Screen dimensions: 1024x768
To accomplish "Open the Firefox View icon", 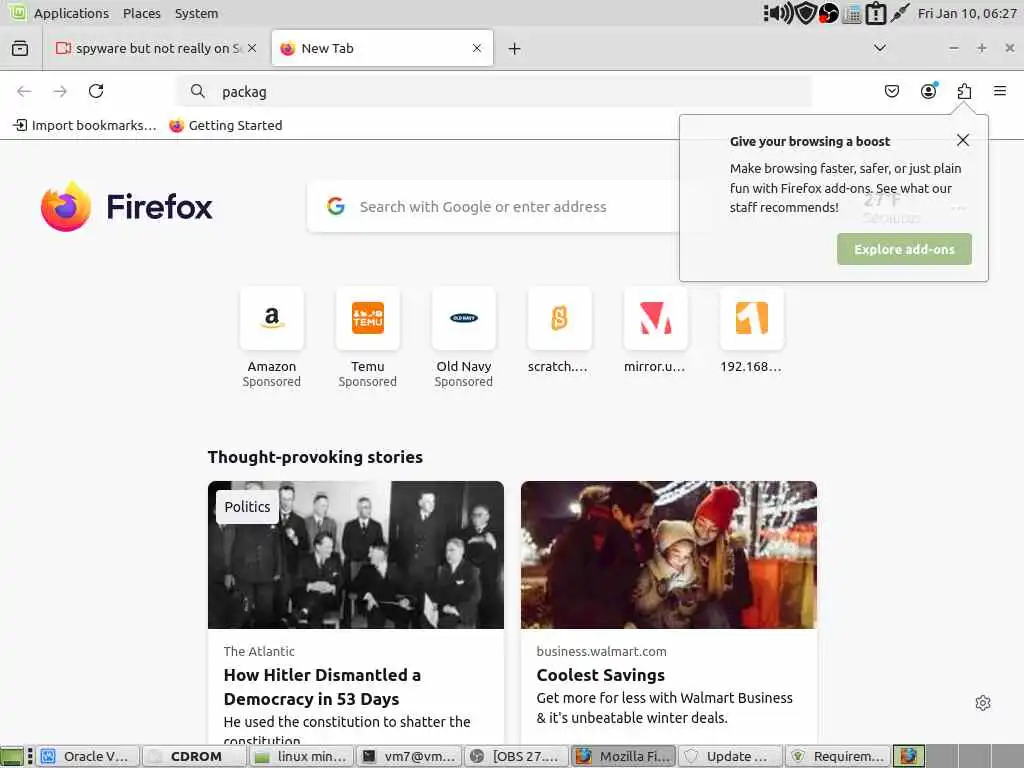I will tap(20, 48).
